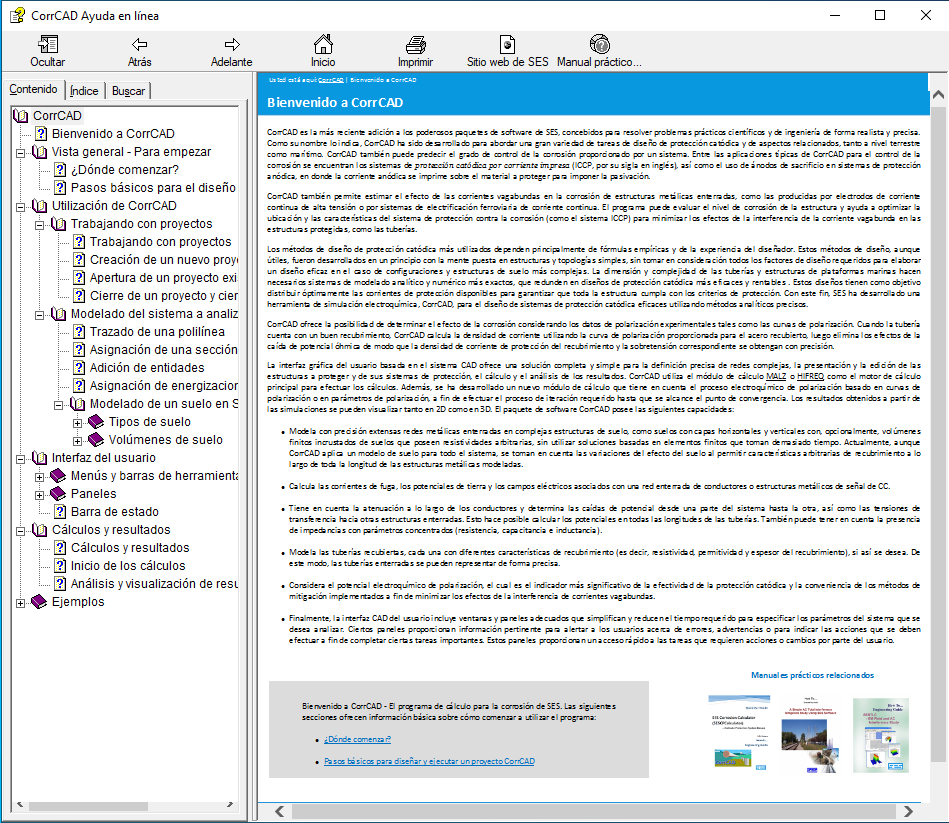949x823 pixels.
Task: Select Asignación de una sección topic
Action: pyautogui.click(x=163, y=350)
